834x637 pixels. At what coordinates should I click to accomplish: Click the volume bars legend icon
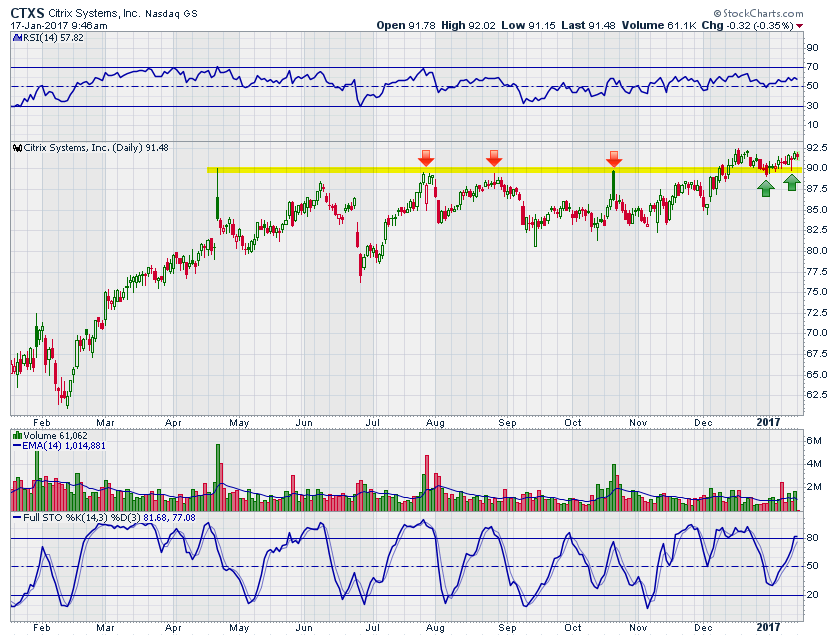pyautogui.click(x=17, y=435)
